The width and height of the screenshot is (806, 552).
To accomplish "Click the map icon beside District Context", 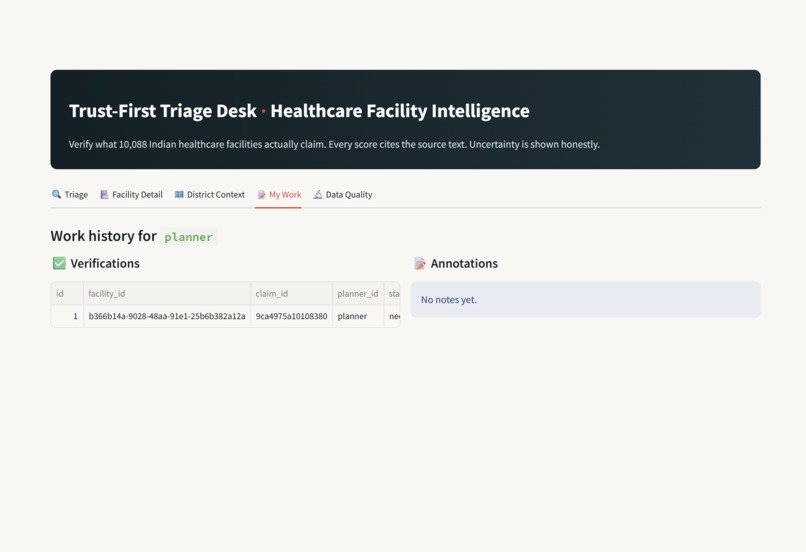I will tap(179, 194).
